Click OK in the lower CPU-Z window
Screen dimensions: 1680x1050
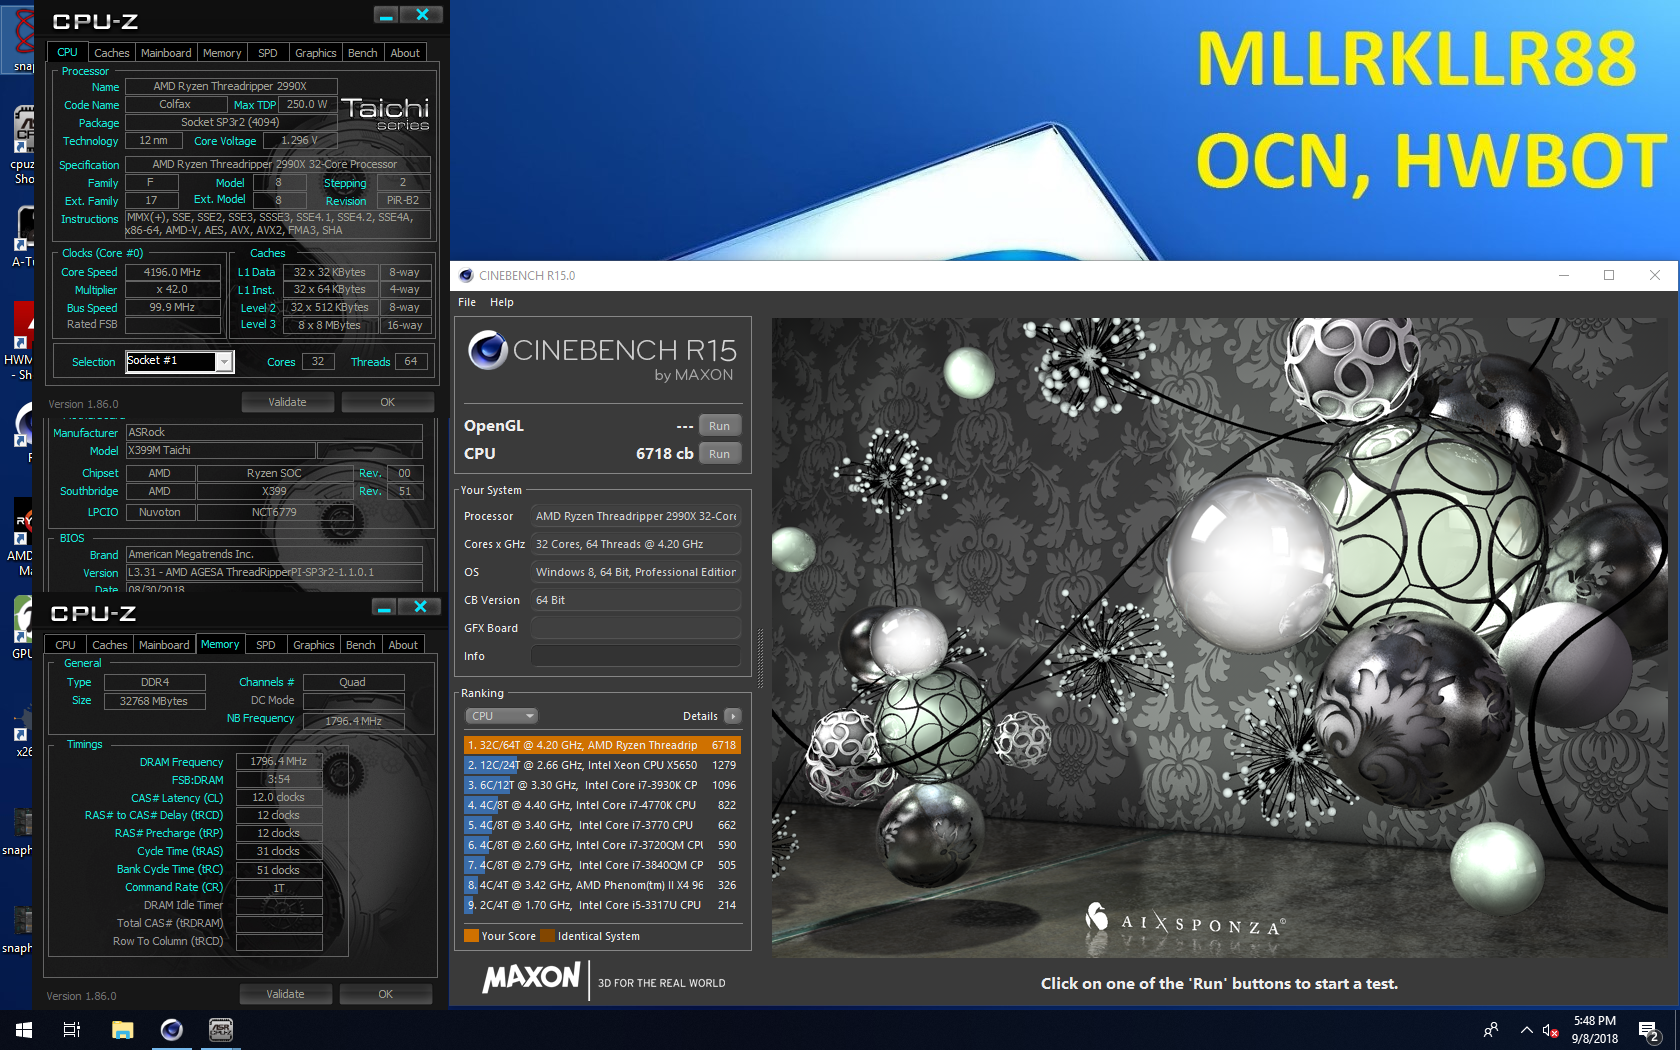coord(386,994)
